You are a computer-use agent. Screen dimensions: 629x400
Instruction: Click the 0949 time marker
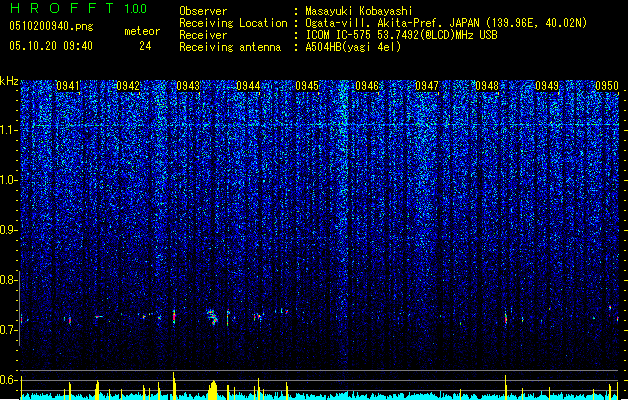click(547, 86)
